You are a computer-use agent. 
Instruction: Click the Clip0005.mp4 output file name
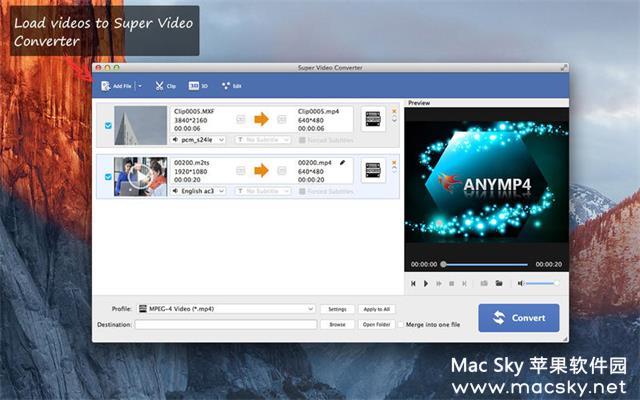318,111
